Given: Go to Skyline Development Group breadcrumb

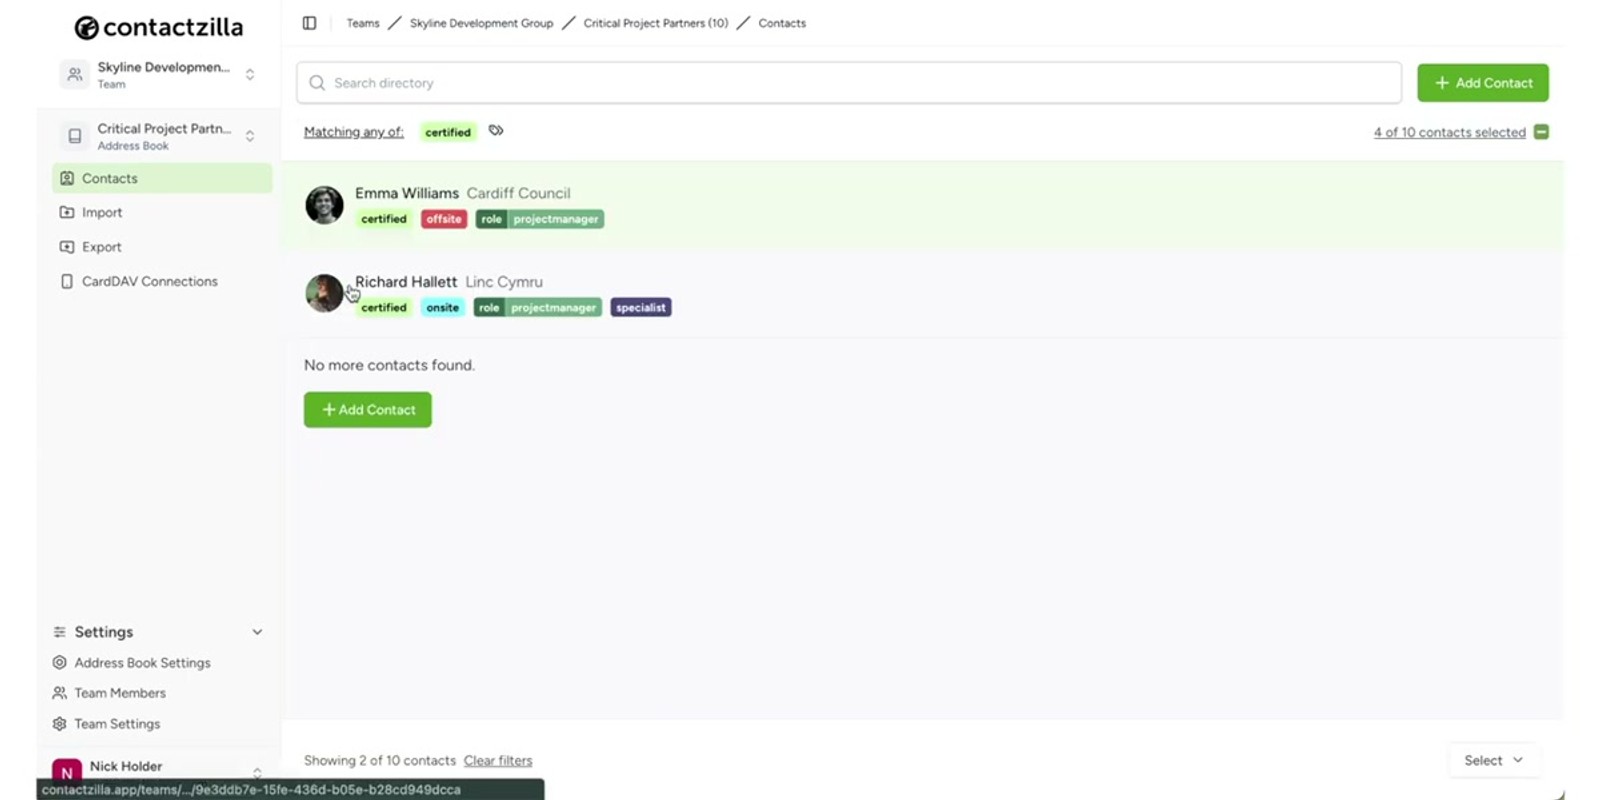Looking at the screenshot, I should pos(481,23).
